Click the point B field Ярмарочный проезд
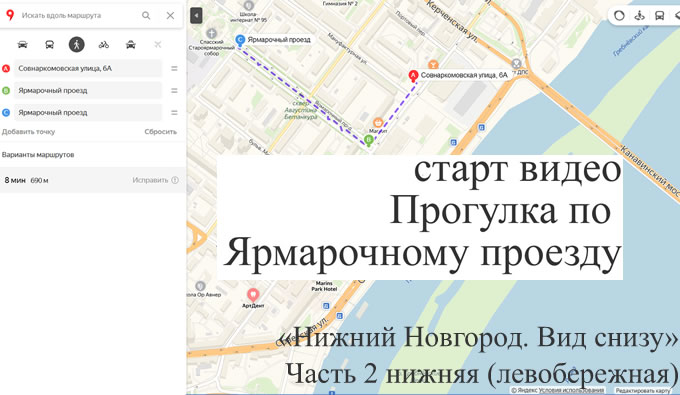680x395 pixels. point(88,91)
